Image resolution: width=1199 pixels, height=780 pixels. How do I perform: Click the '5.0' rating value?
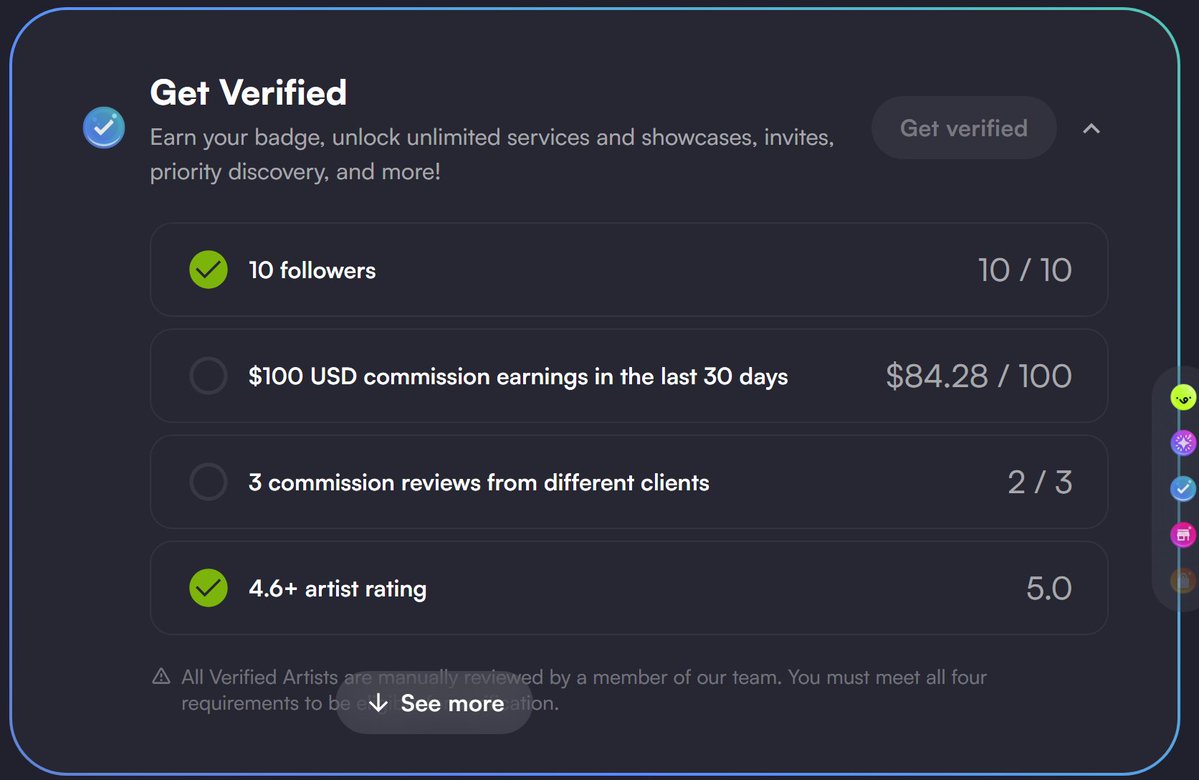[1049, 588]
